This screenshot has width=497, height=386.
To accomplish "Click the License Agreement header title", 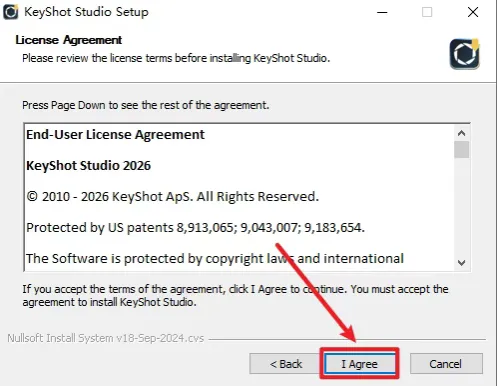I will (x=69, y=40).
